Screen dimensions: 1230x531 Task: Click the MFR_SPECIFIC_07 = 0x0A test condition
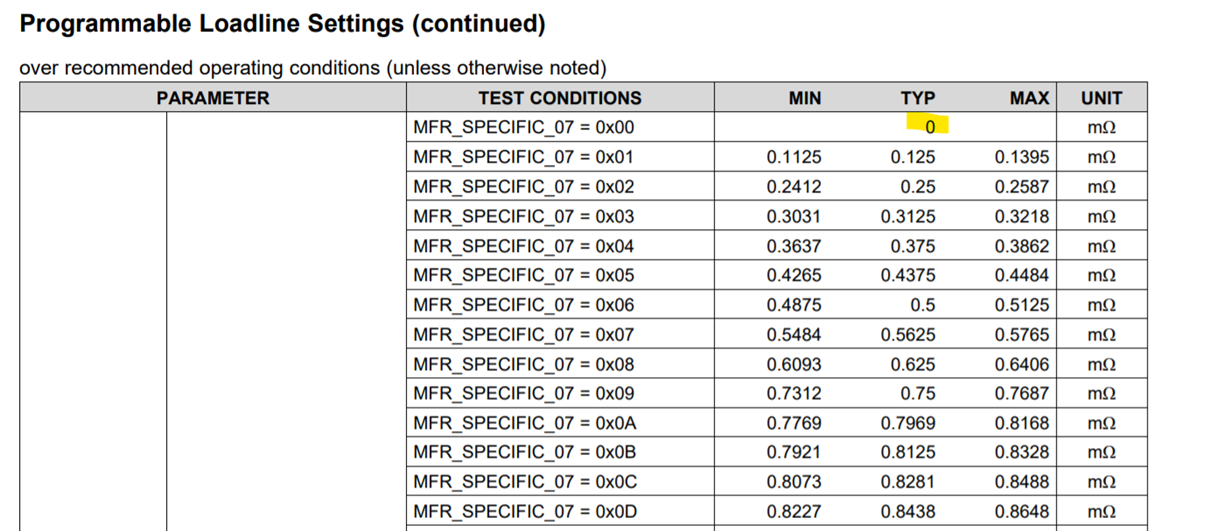pos(524,423)
